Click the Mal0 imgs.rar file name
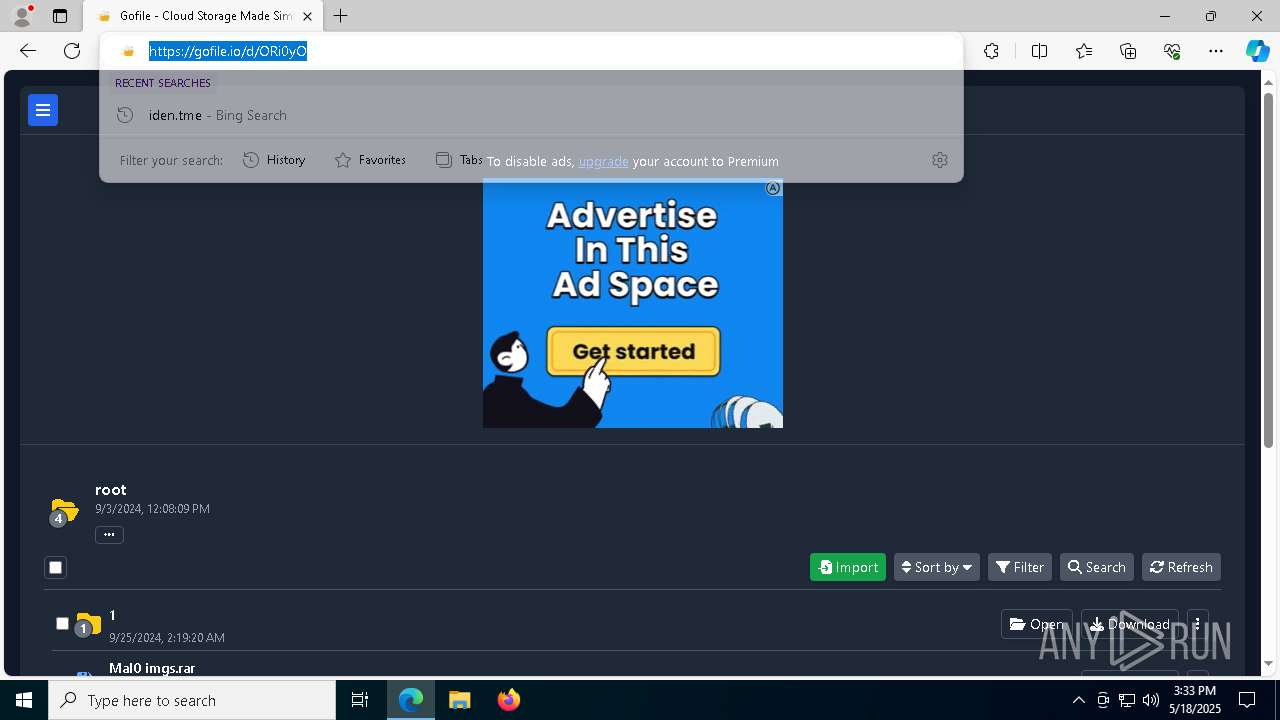1280x720 pixels. (x=152, y=668)
